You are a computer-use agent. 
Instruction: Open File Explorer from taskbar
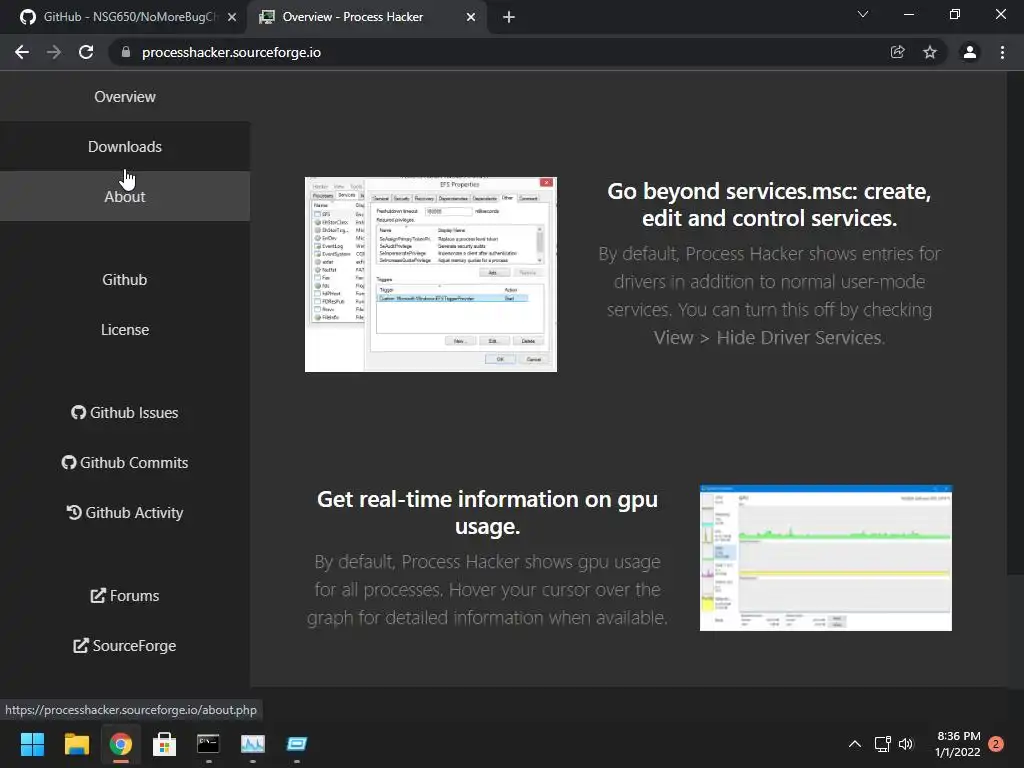(76, 744)
